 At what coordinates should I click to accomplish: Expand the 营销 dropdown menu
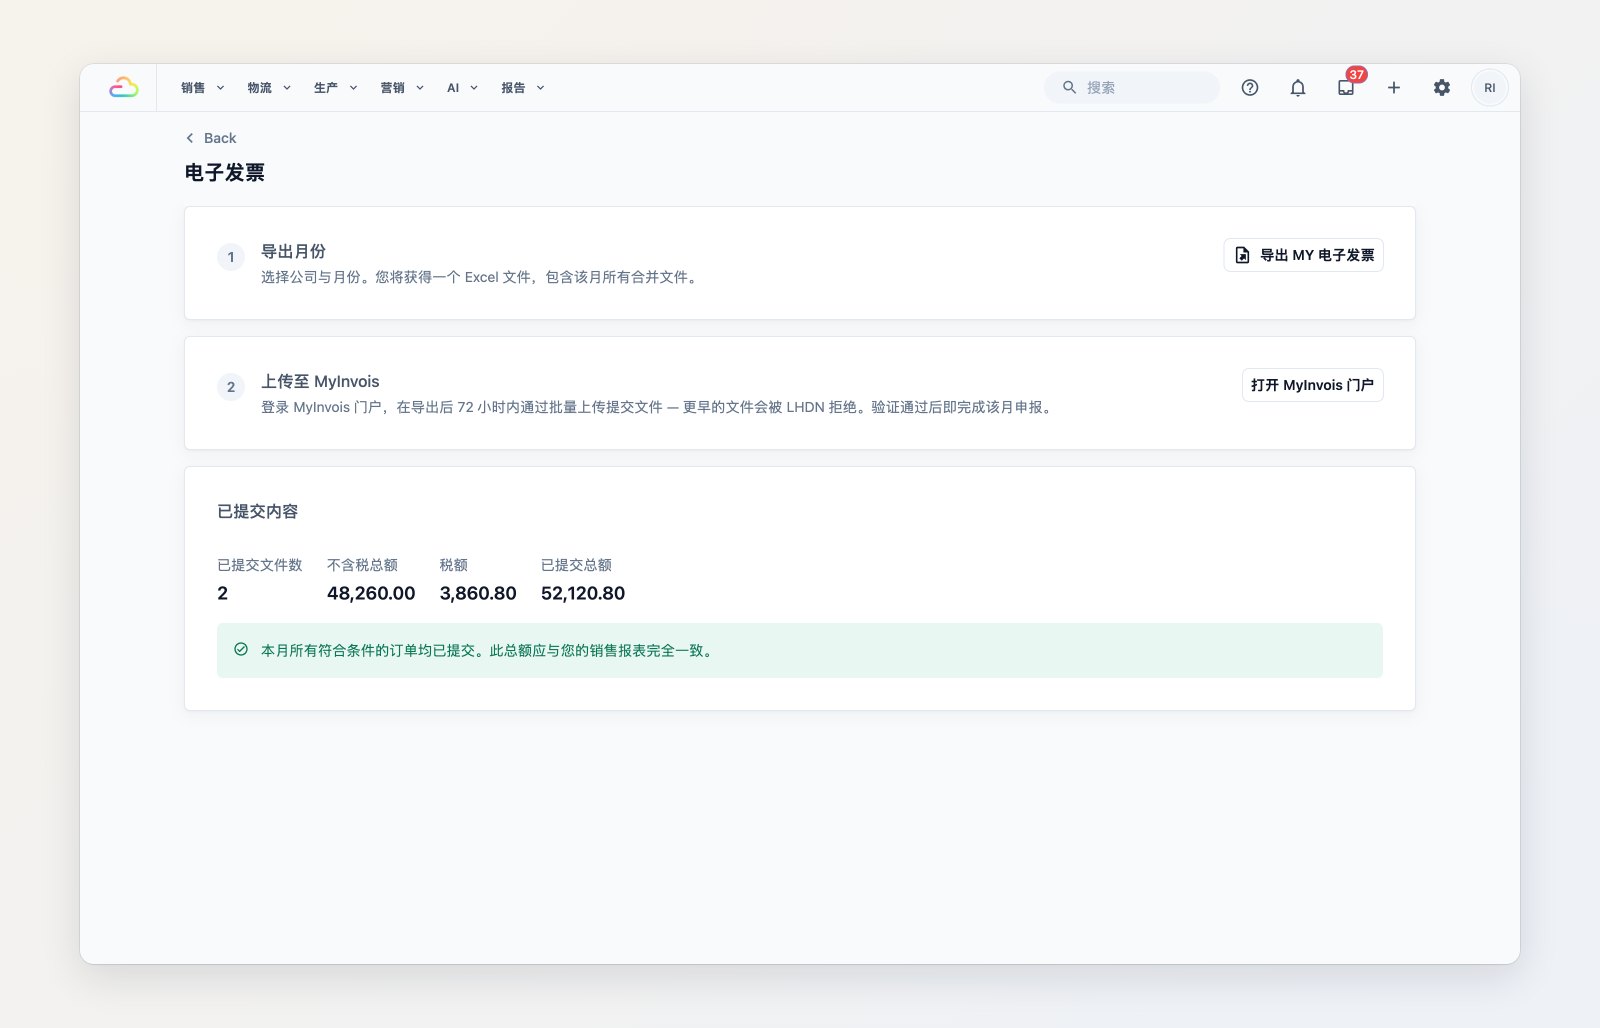click(402, 88)
